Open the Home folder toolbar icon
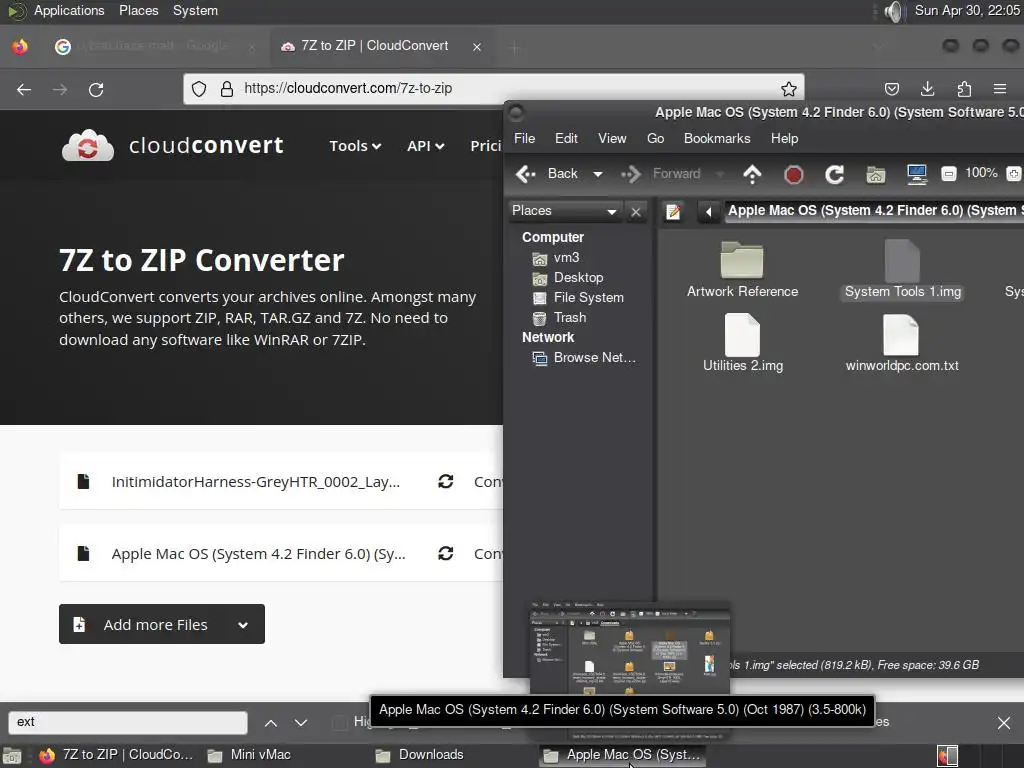The height and width of the screenshot is (768, 1024). (876, 174)
